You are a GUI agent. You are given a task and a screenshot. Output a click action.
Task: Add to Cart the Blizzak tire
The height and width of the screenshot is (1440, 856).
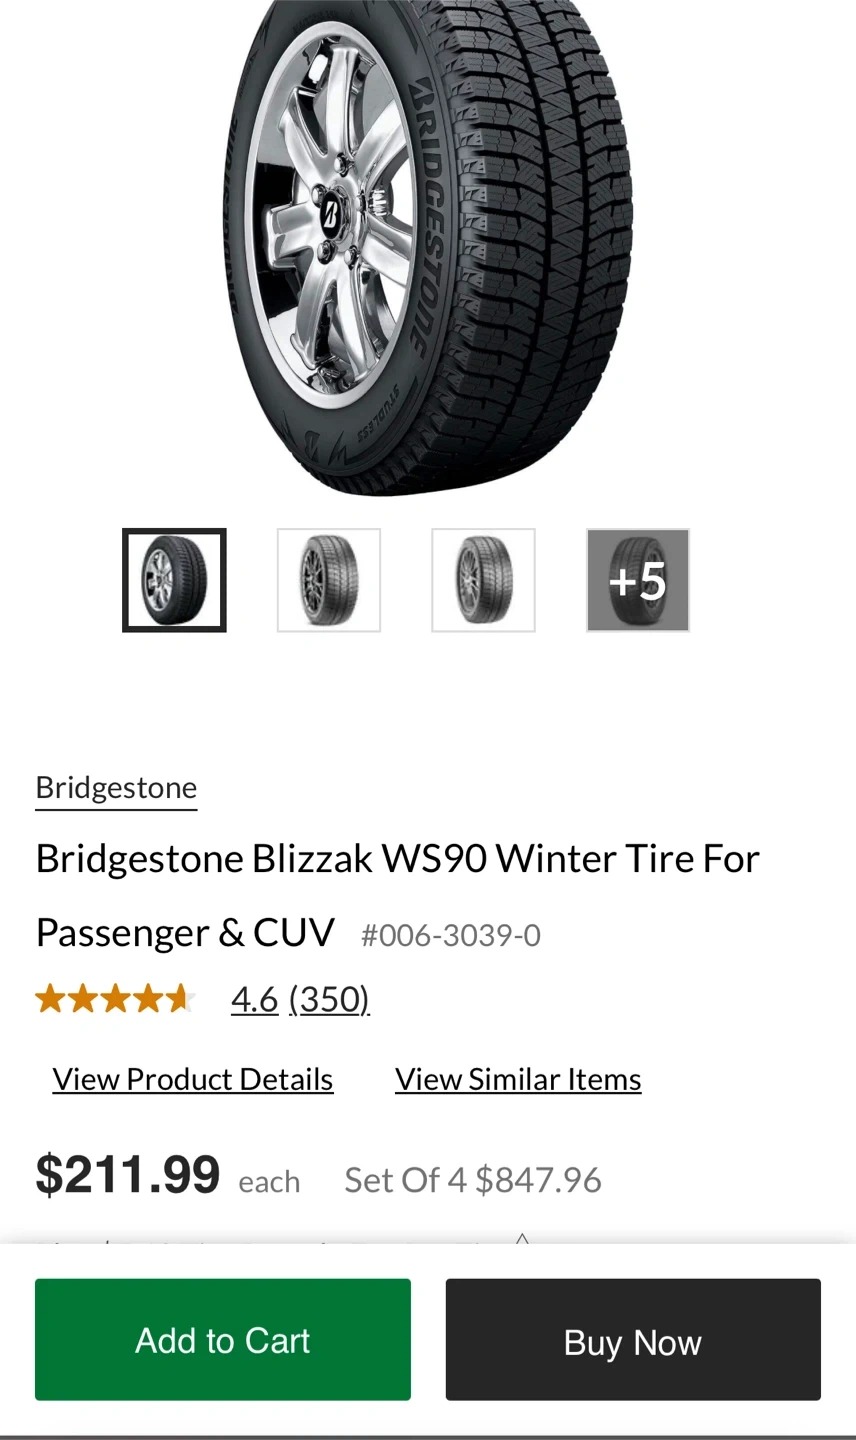(223, 1339)
